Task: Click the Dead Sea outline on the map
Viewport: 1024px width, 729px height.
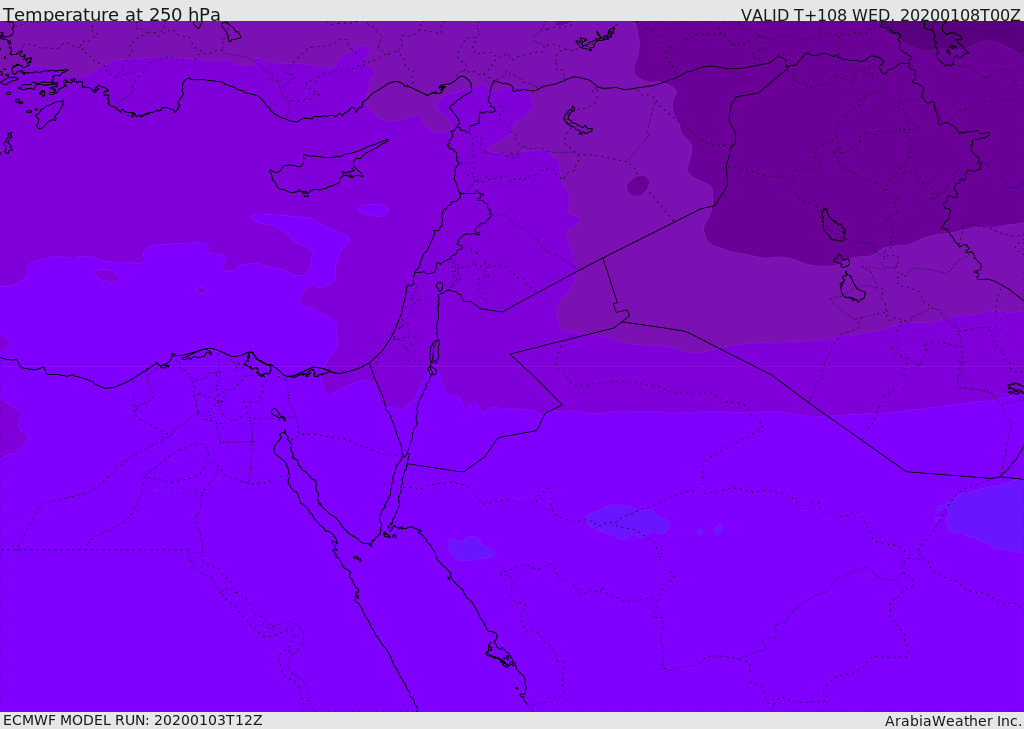Action: point(434,353)
